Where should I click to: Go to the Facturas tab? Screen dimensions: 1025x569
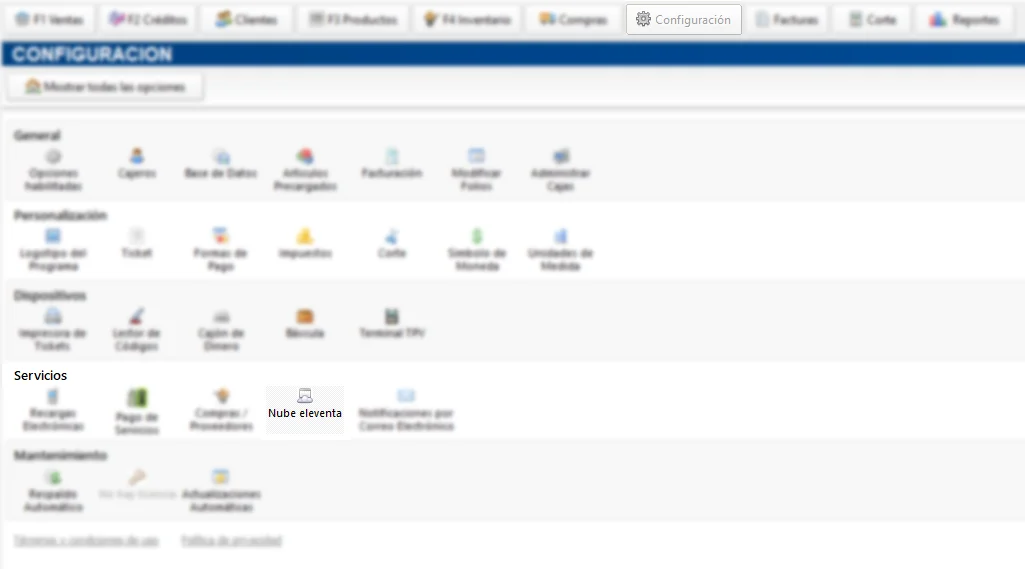787,20
